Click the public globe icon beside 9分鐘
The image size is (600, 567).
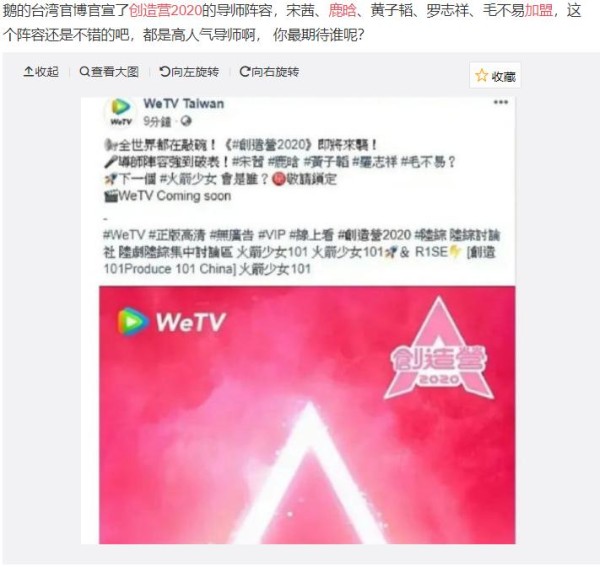pos(186,121)
